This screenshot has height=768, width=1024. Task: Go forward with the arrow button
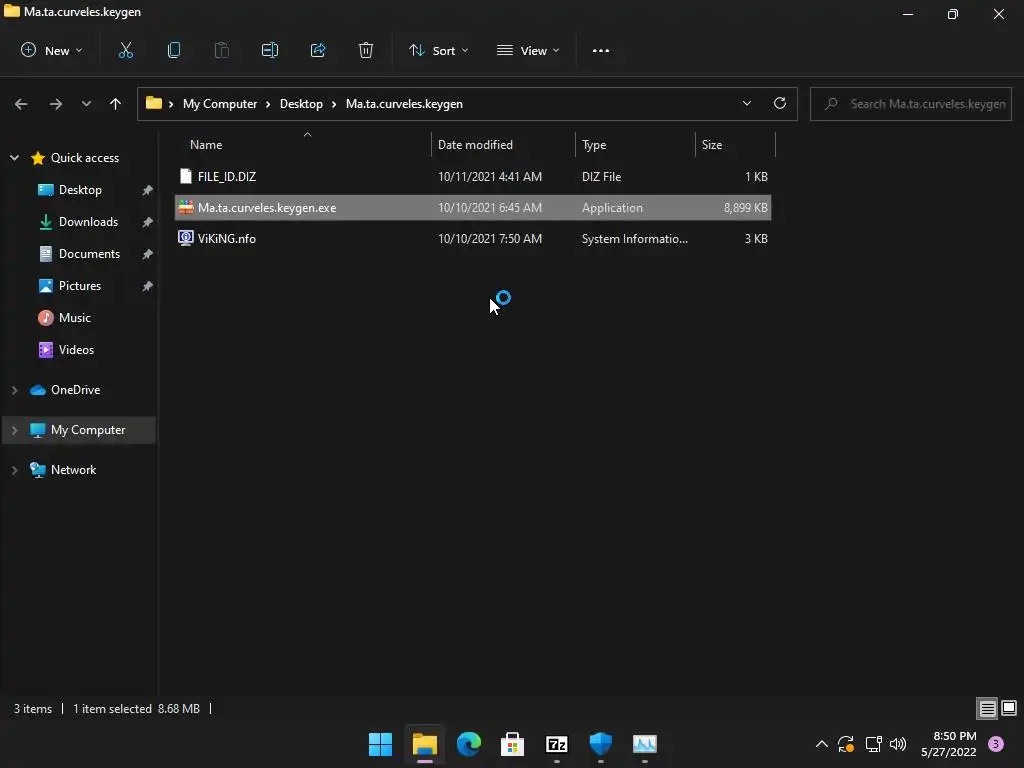(x=56, y=104)
